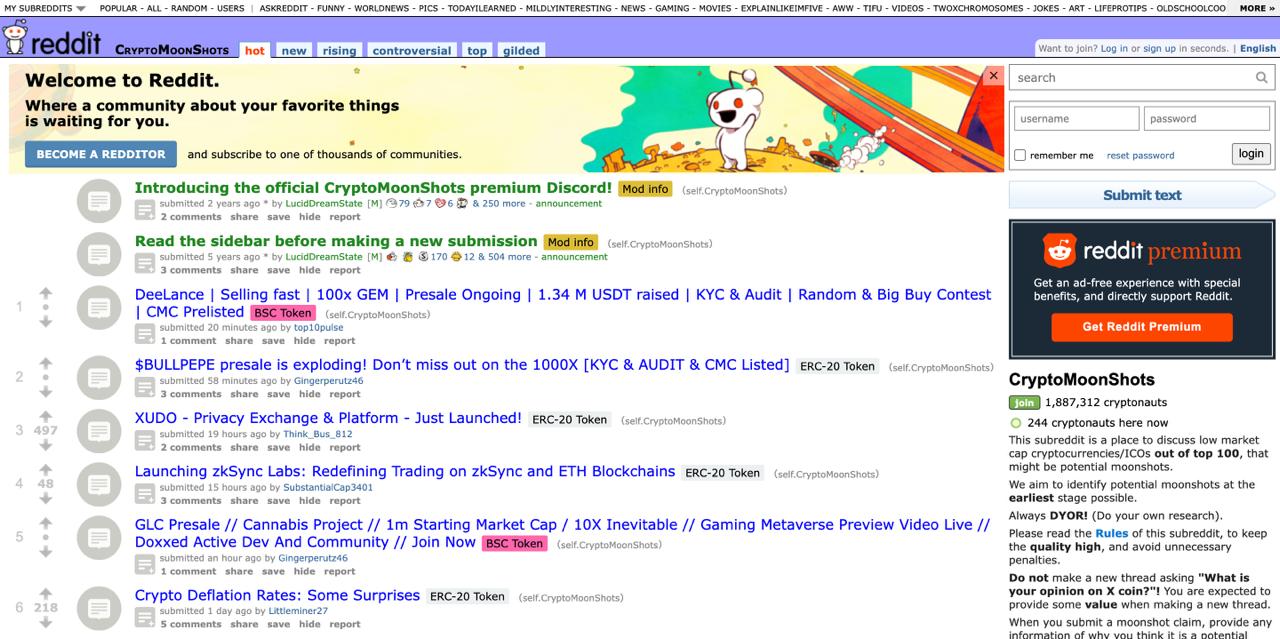Click the BECOME A REDDITOR button
This screenshot has height=639, width=1280.
pos(101,154)
